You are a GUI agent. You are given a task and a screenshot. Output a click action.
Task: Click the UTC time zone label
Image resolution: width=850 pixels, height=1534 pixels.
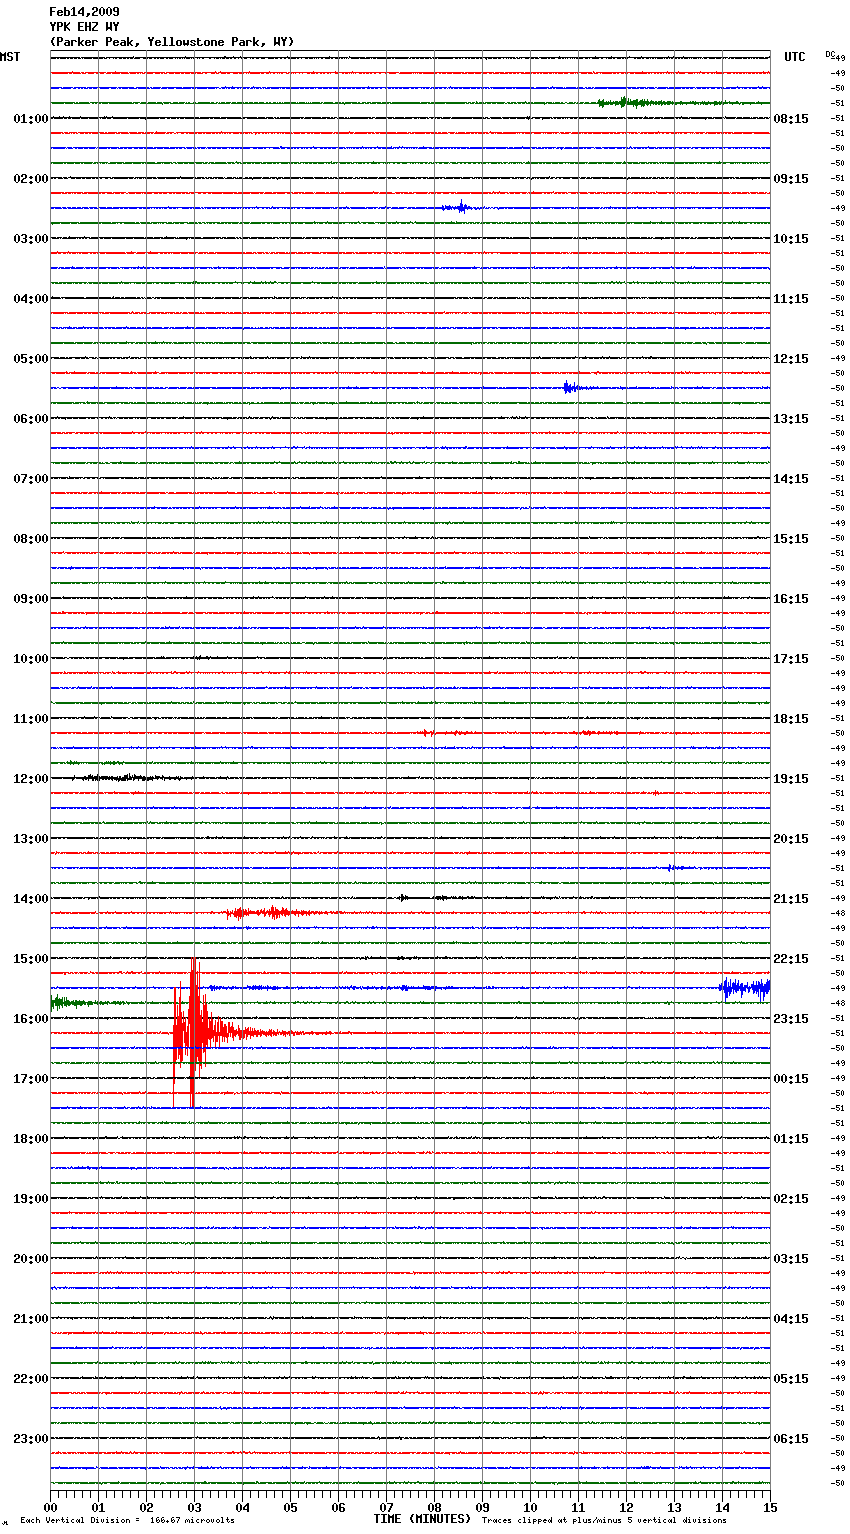point(795,57)
